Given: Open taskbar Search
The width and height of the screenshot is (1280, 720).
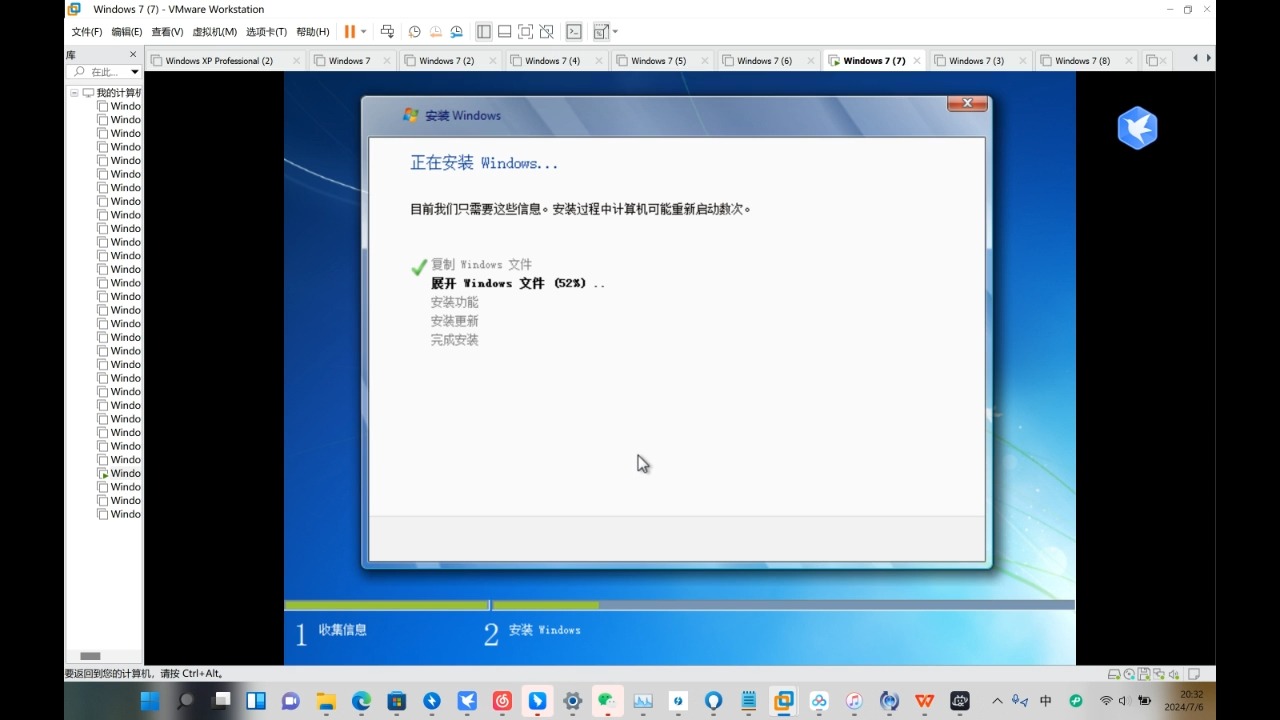Looking at the screenshot, I should coord(186,701).
